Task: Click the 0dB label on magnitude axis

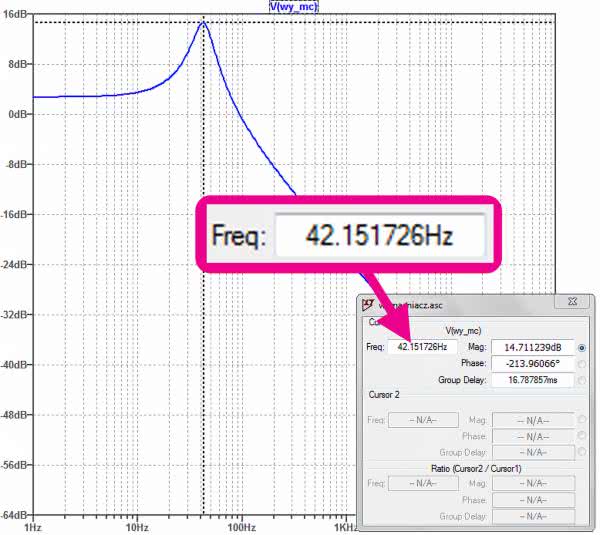Action: (15, 114)
